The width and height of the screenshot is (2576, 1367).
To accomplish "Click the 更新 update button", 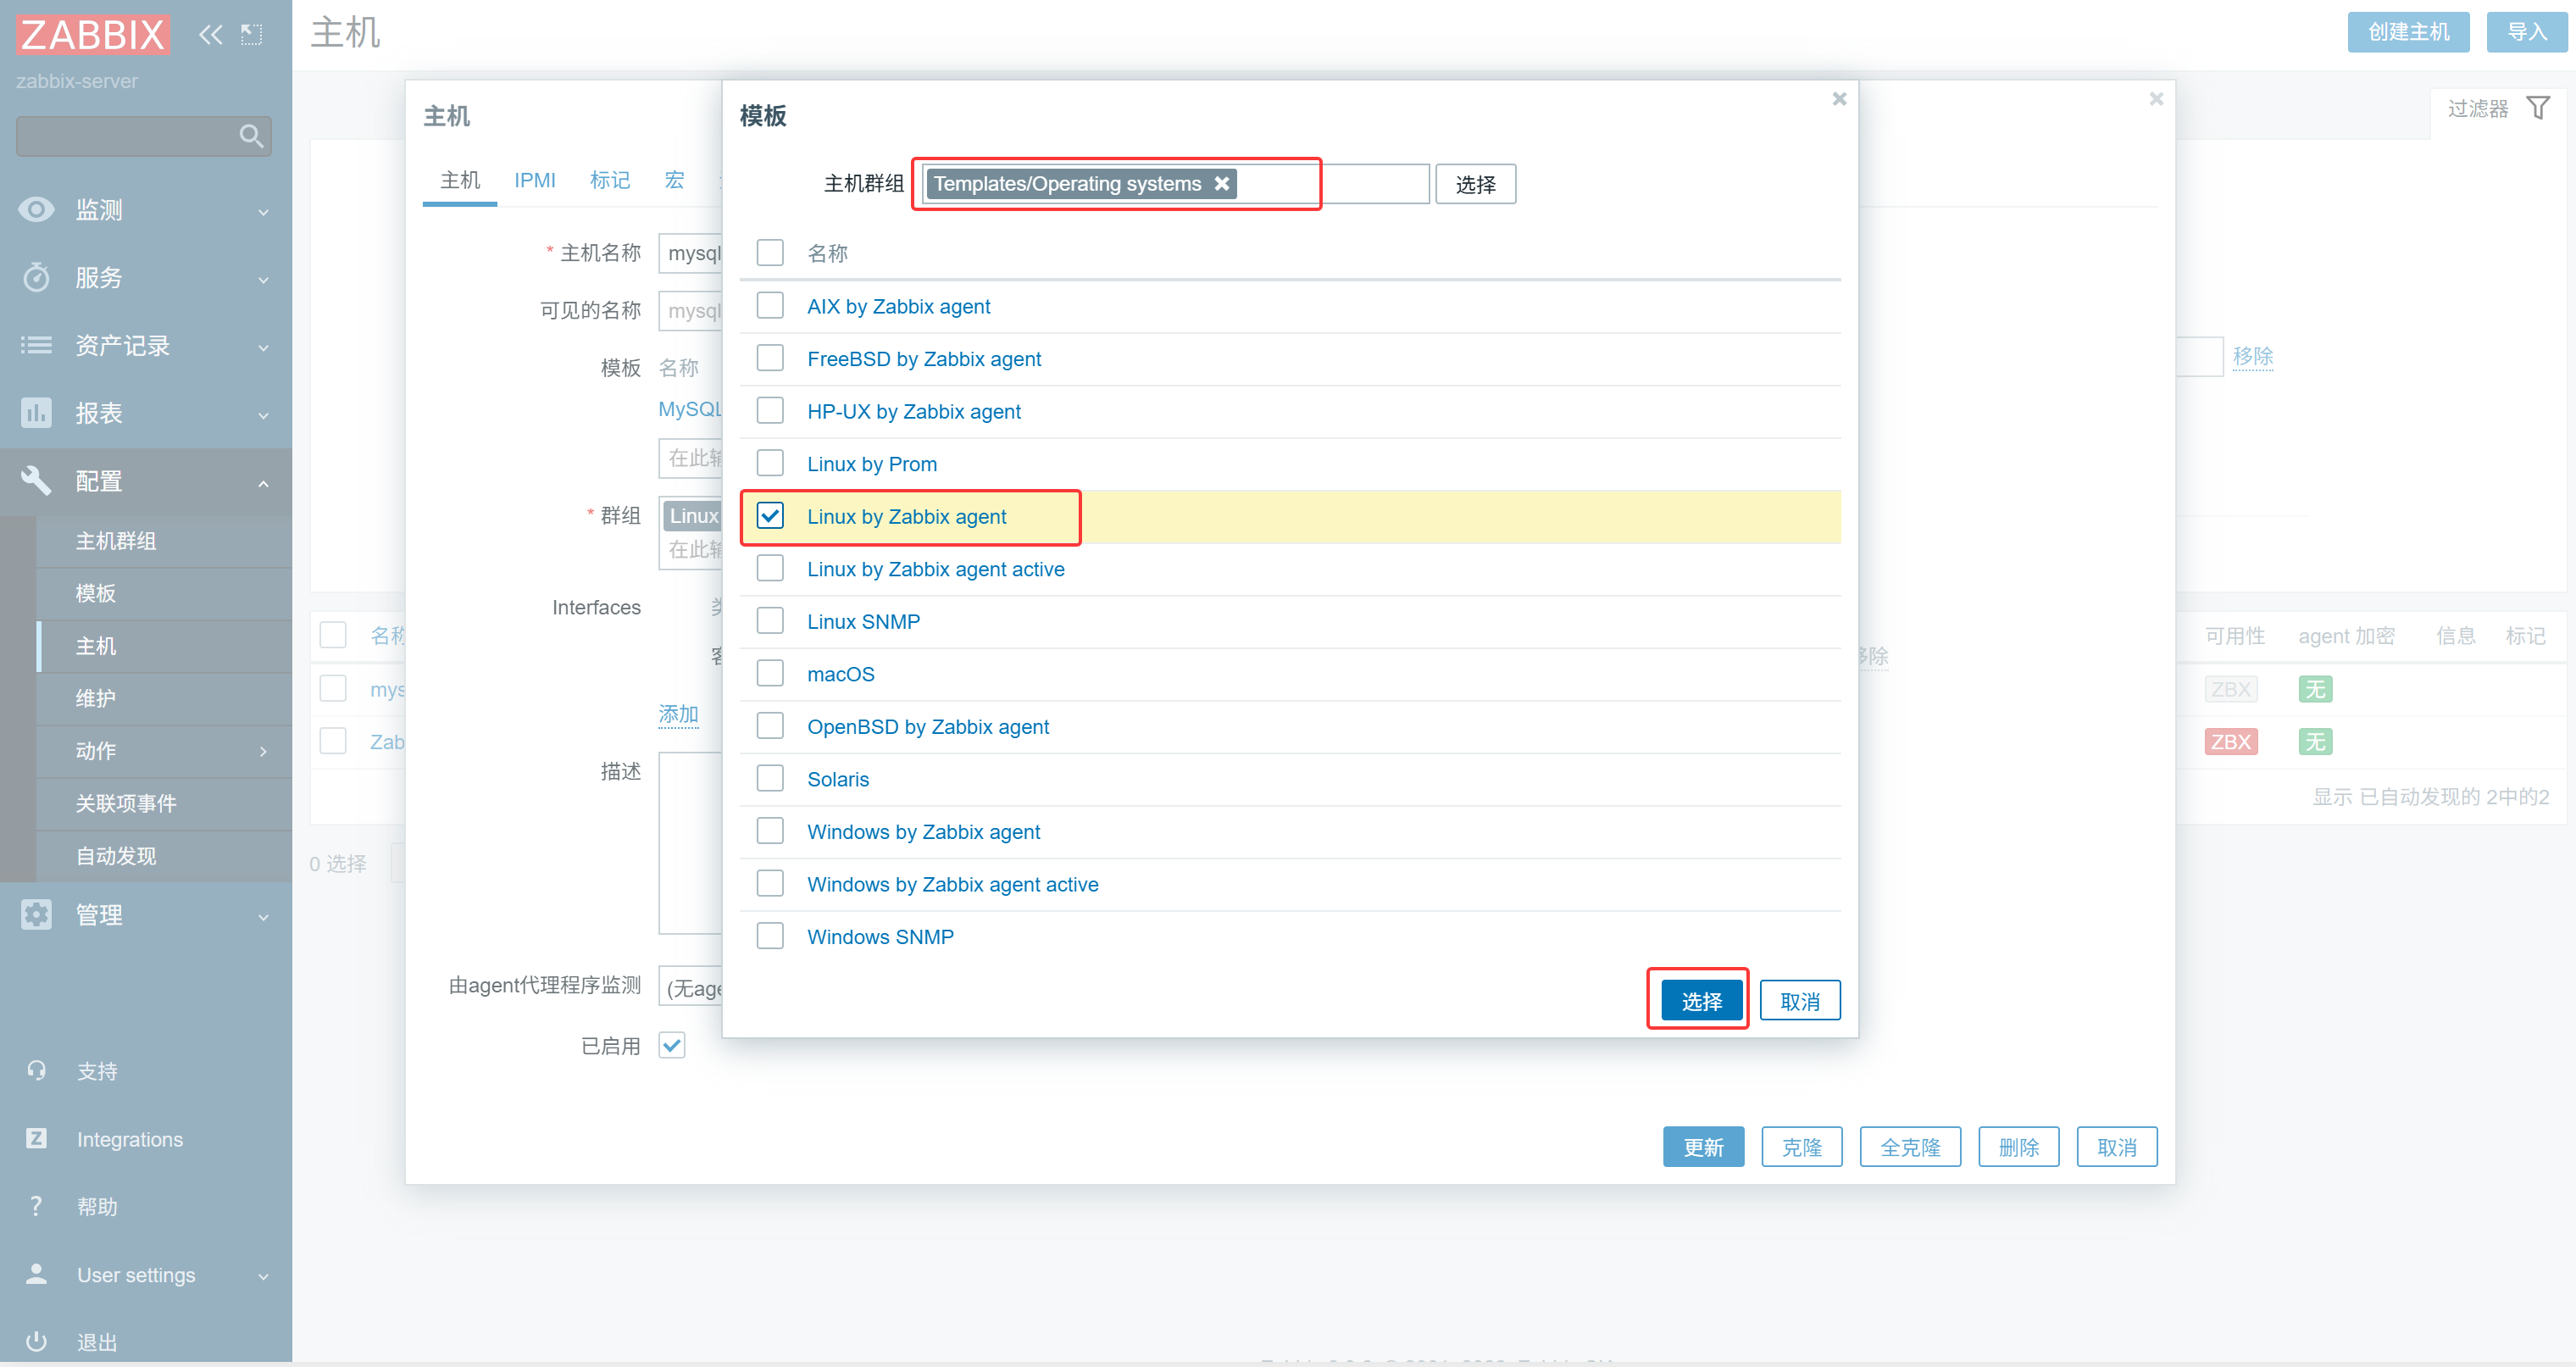I will (1703, 1147).
